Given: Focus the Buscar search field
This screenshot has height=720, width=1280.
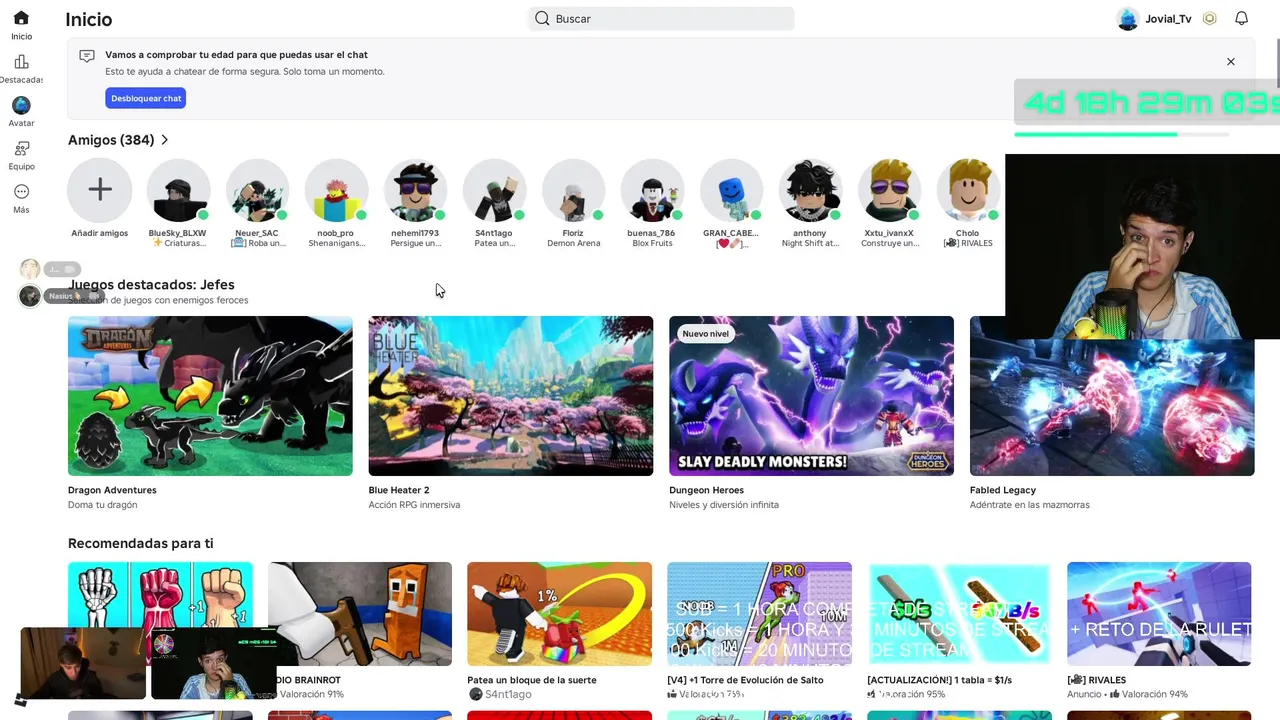Looking at the screenshot, I should pyautogui.click(x=661, y=18).
